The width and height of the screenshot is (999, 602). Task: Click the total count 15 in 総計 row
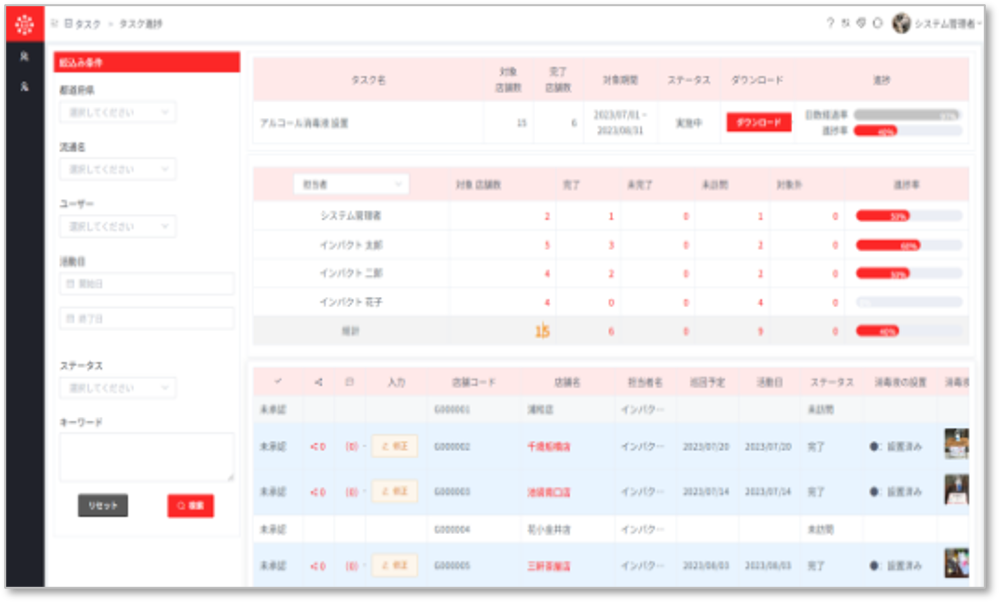[x=542, y=331]
